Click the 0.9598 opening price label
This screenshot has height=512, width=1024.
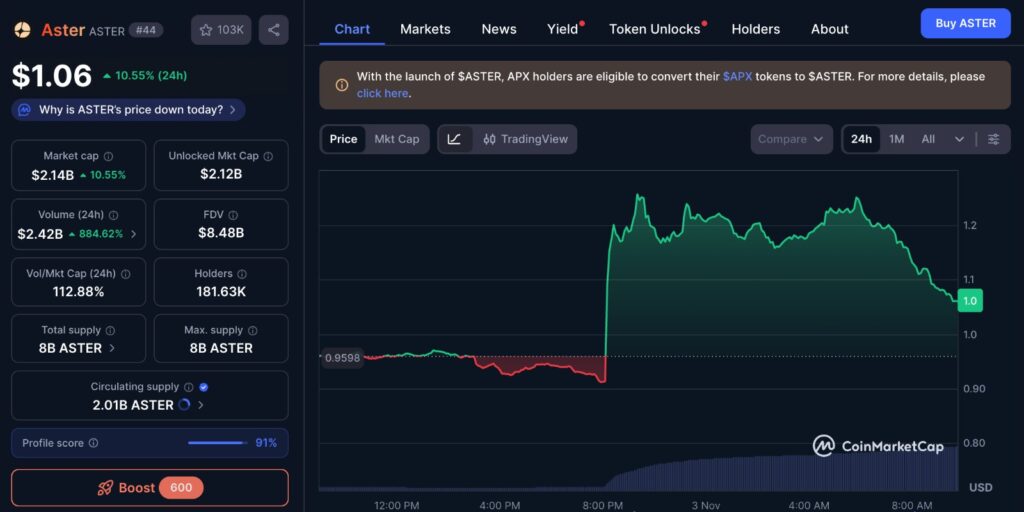(342, 357)
